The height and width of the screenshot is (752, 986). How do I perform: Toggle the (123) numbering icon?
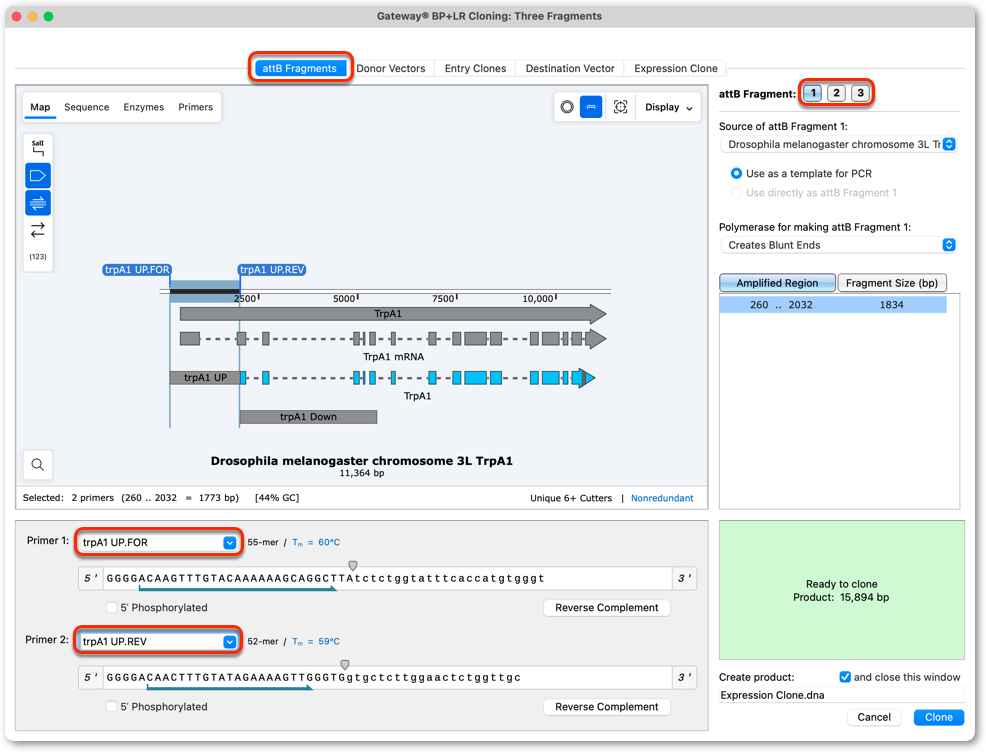pyautogui.click(x=38, y=257)
